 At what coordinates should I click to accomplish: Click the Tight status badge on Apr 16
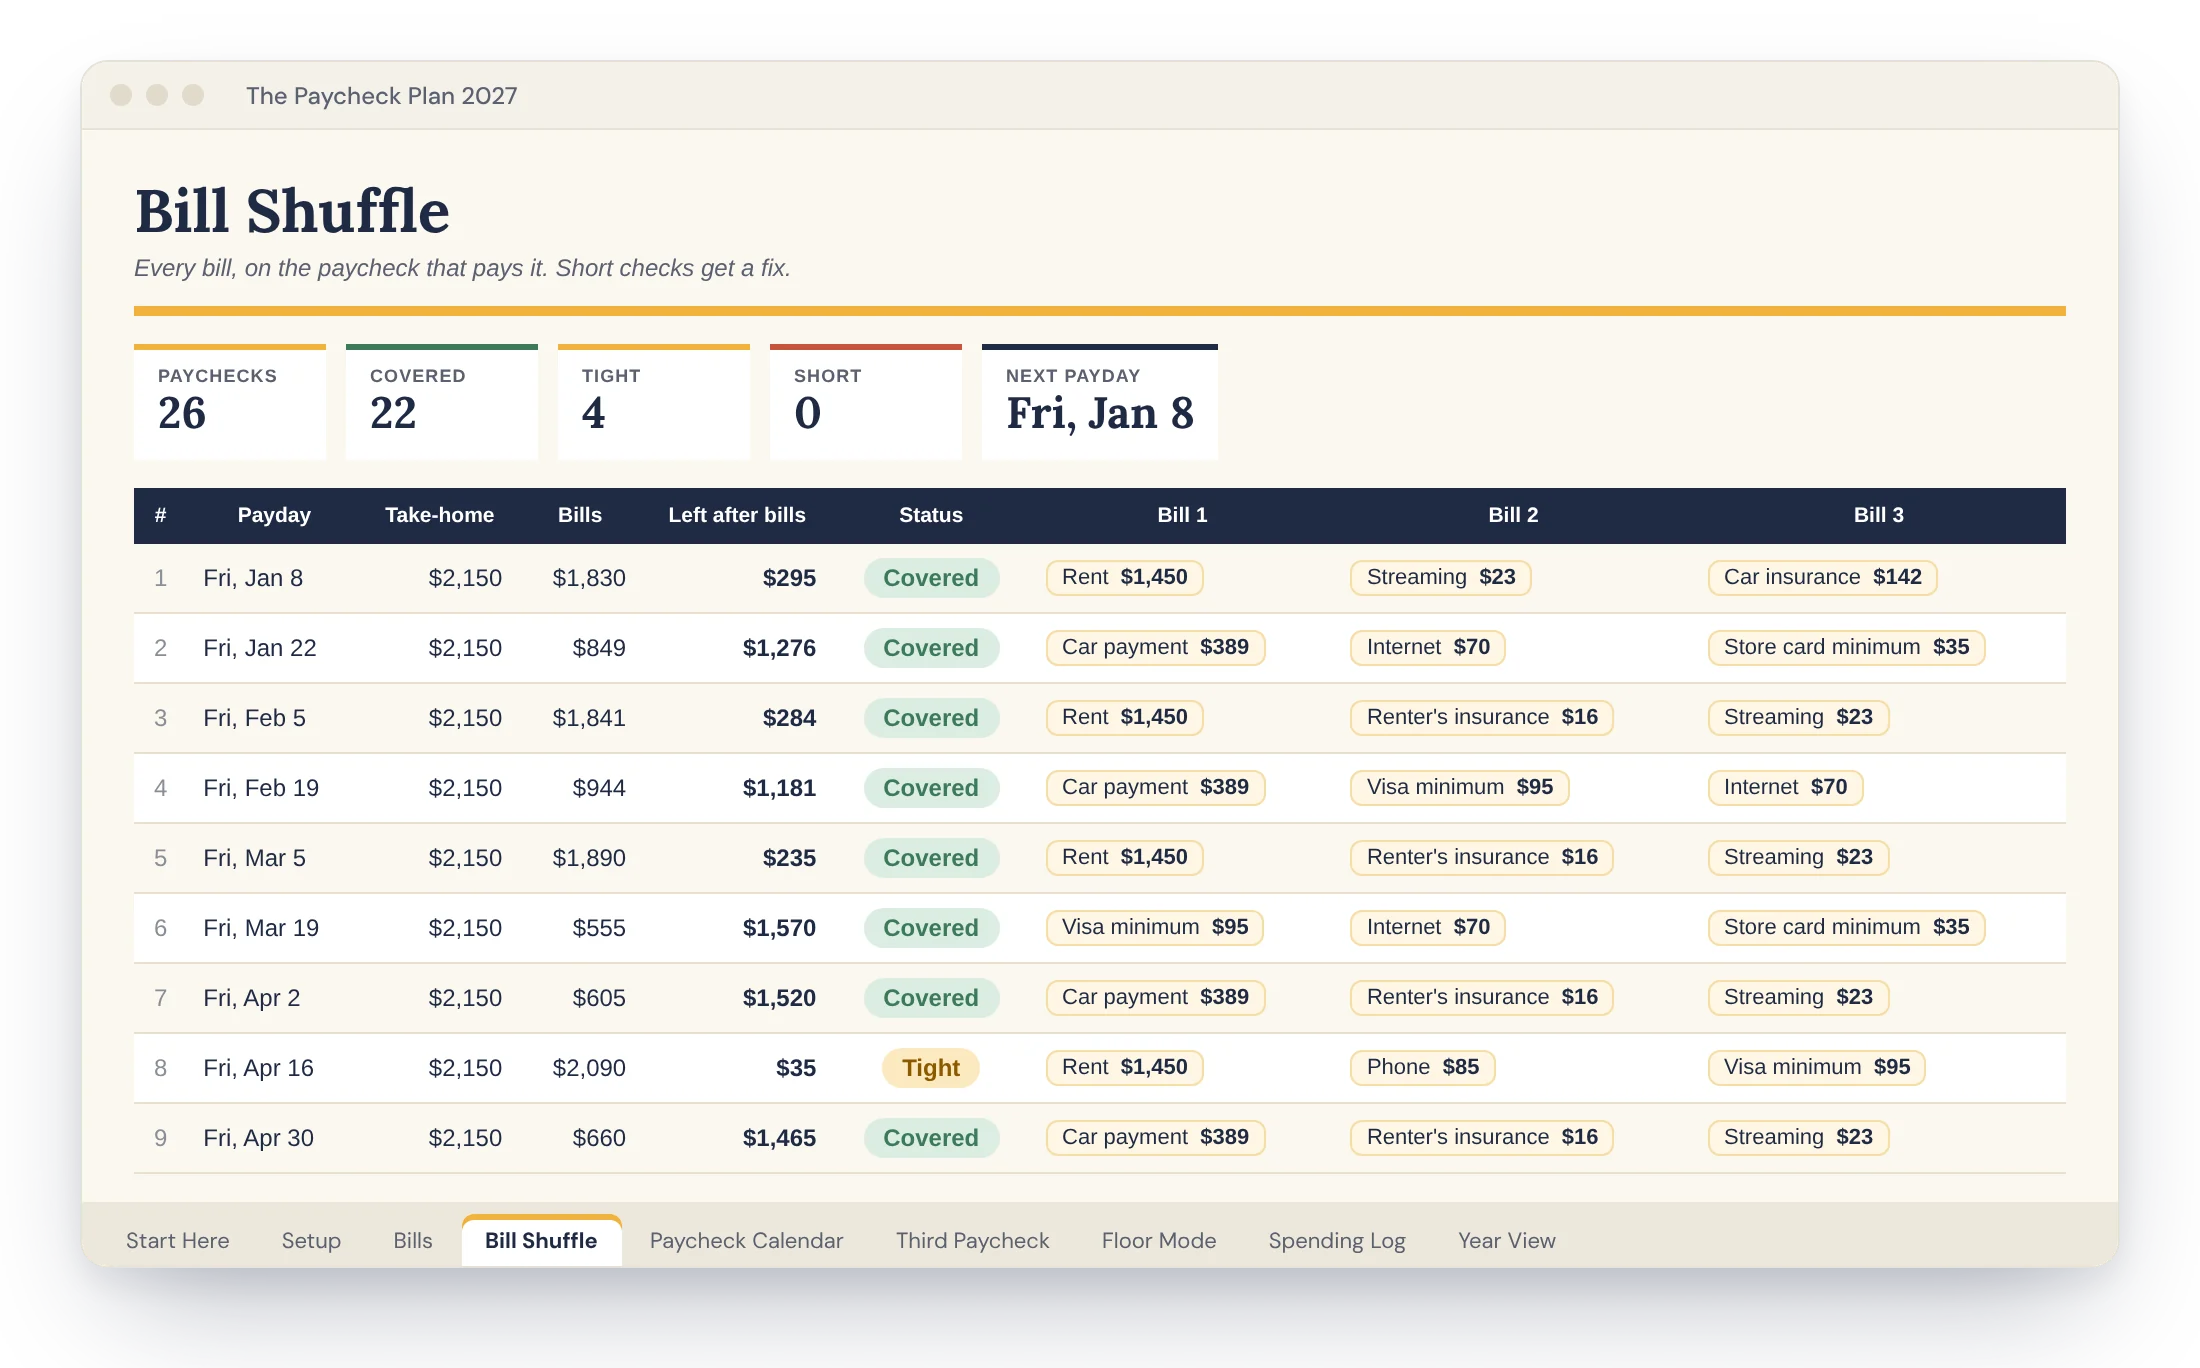point(930,1068)
